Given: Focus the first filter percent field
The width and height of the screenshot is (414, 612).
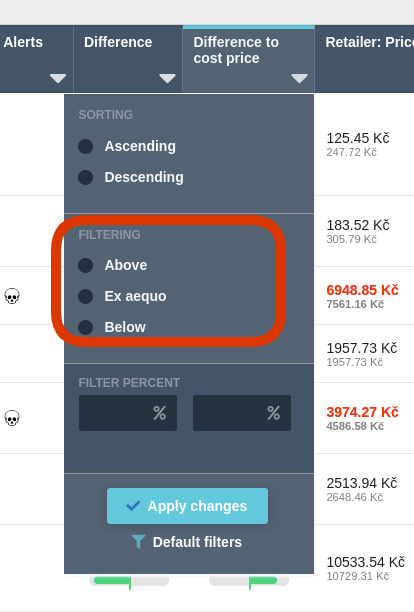Looking at the screenshot, I should click(x=128, y=413).
